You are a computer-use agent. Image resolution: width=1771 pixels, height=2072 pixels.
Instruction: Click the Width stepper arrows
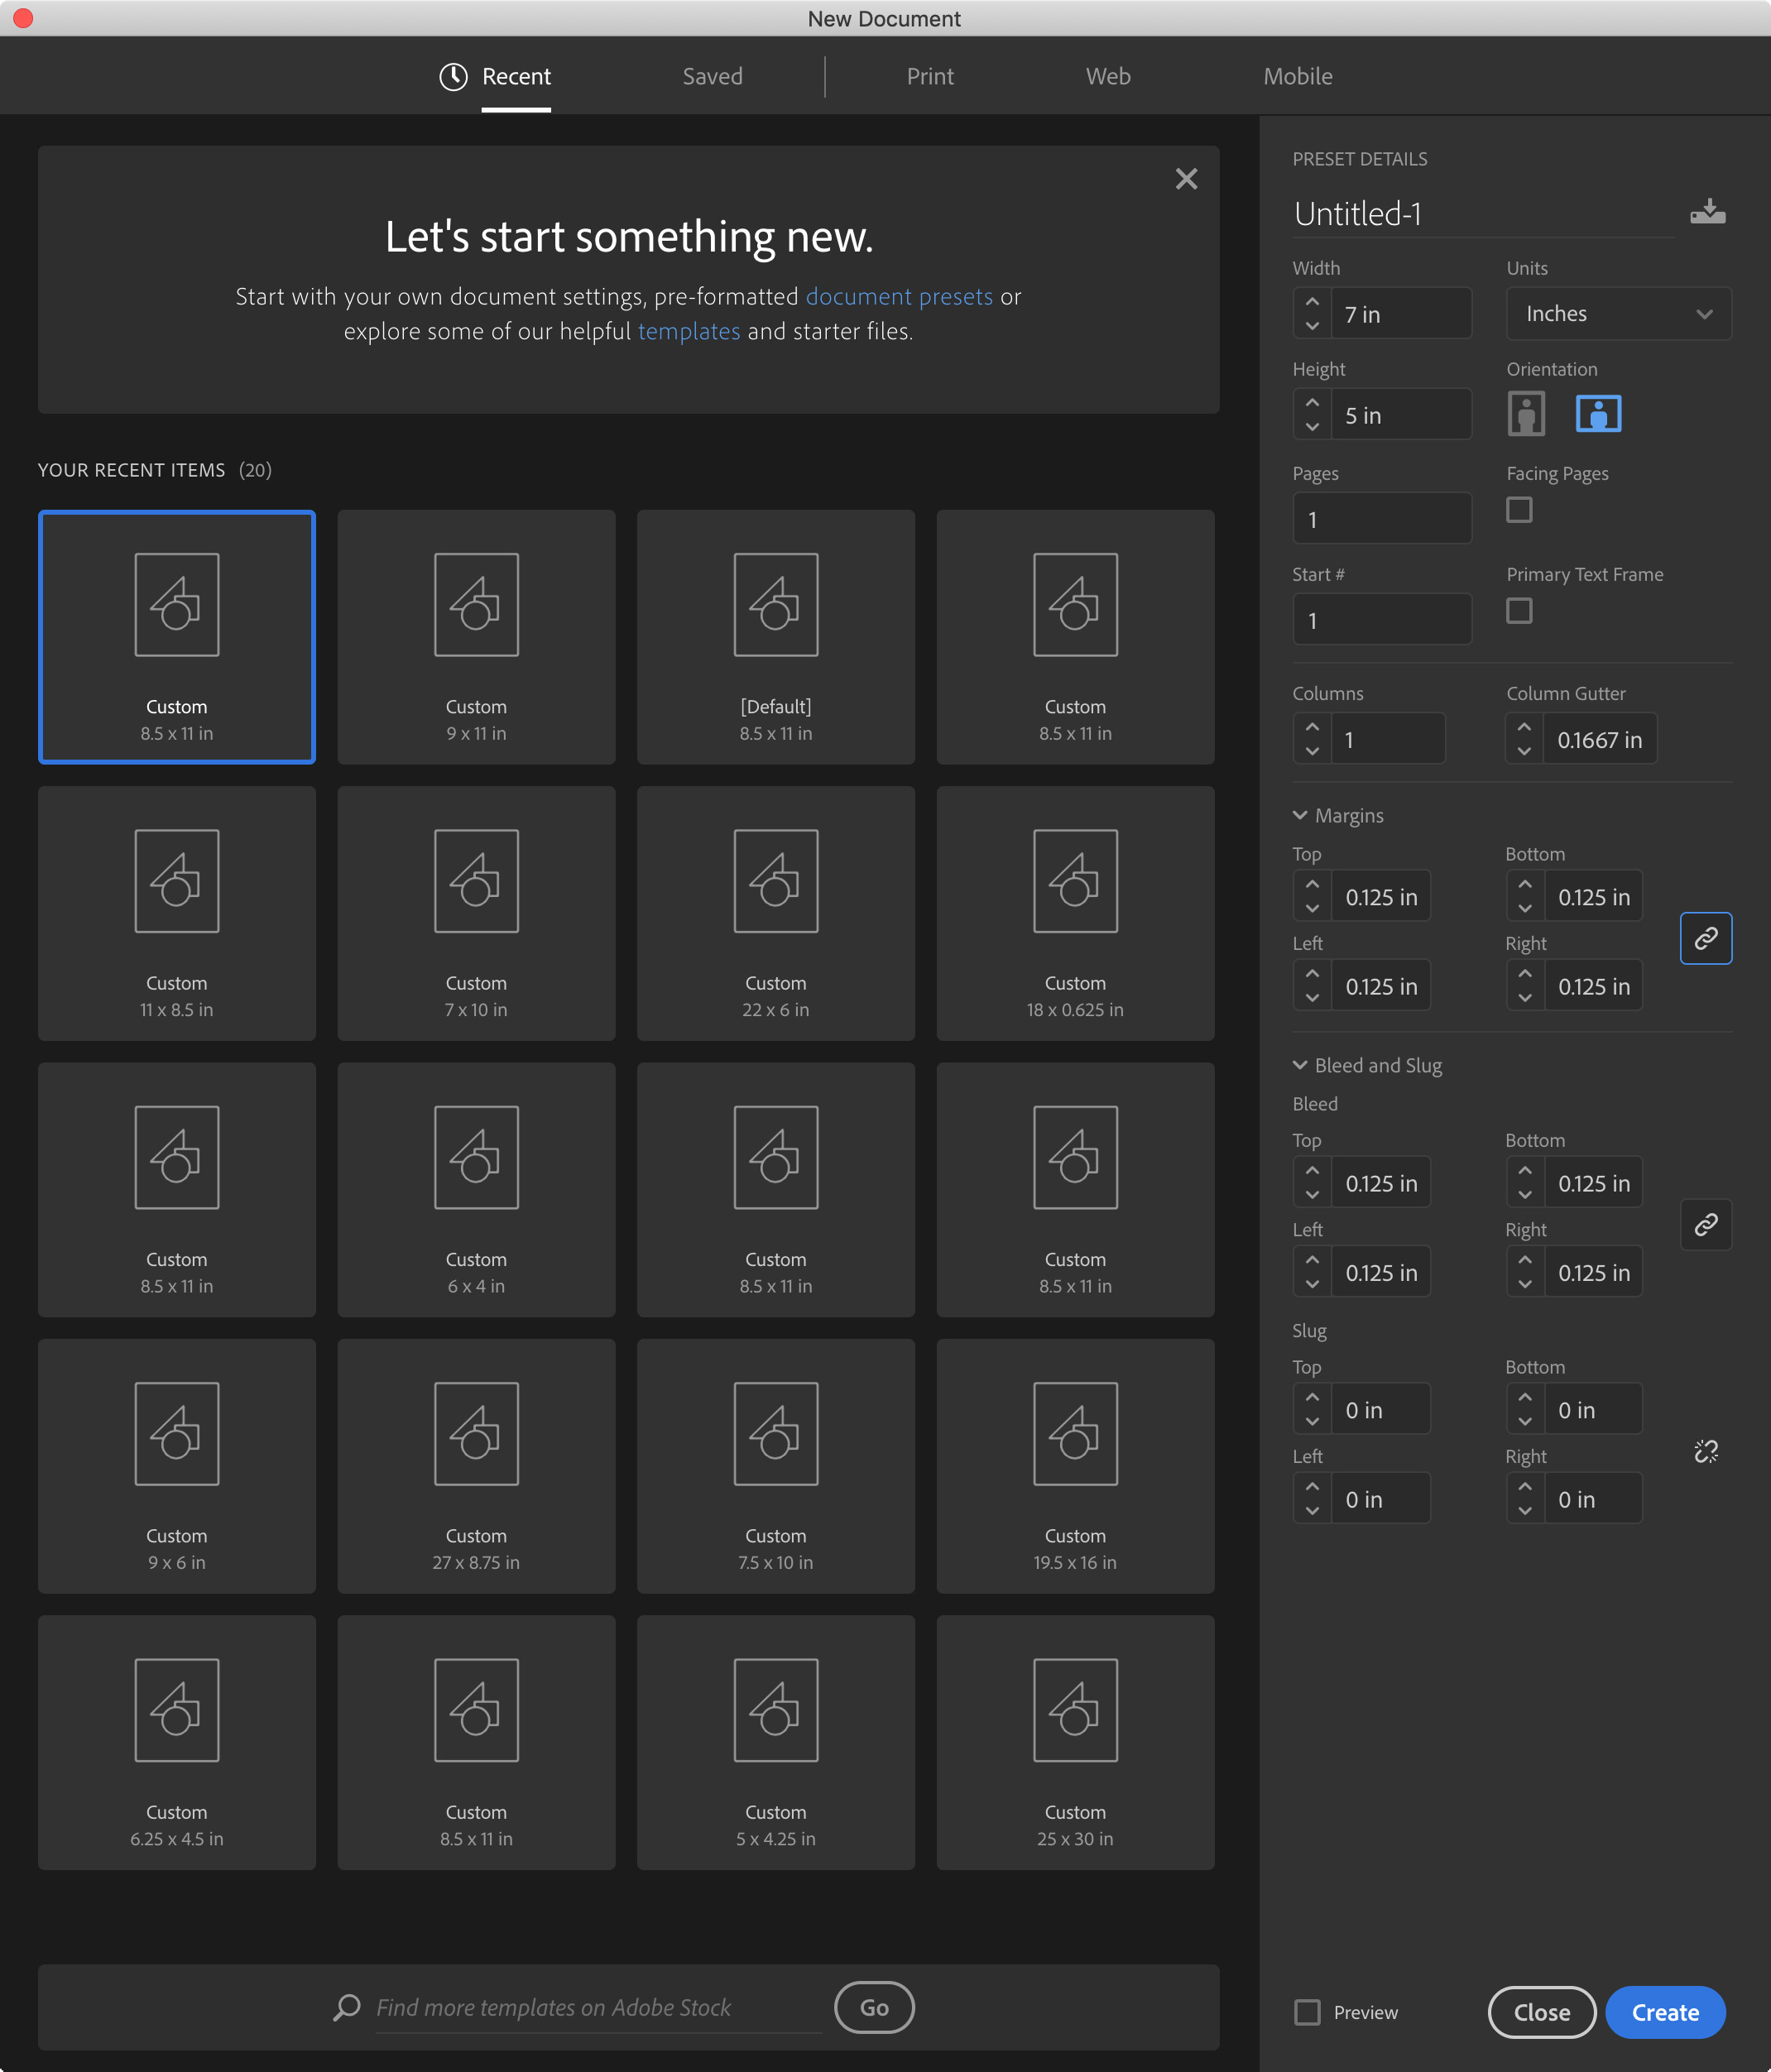click(x=1312, y=314)
